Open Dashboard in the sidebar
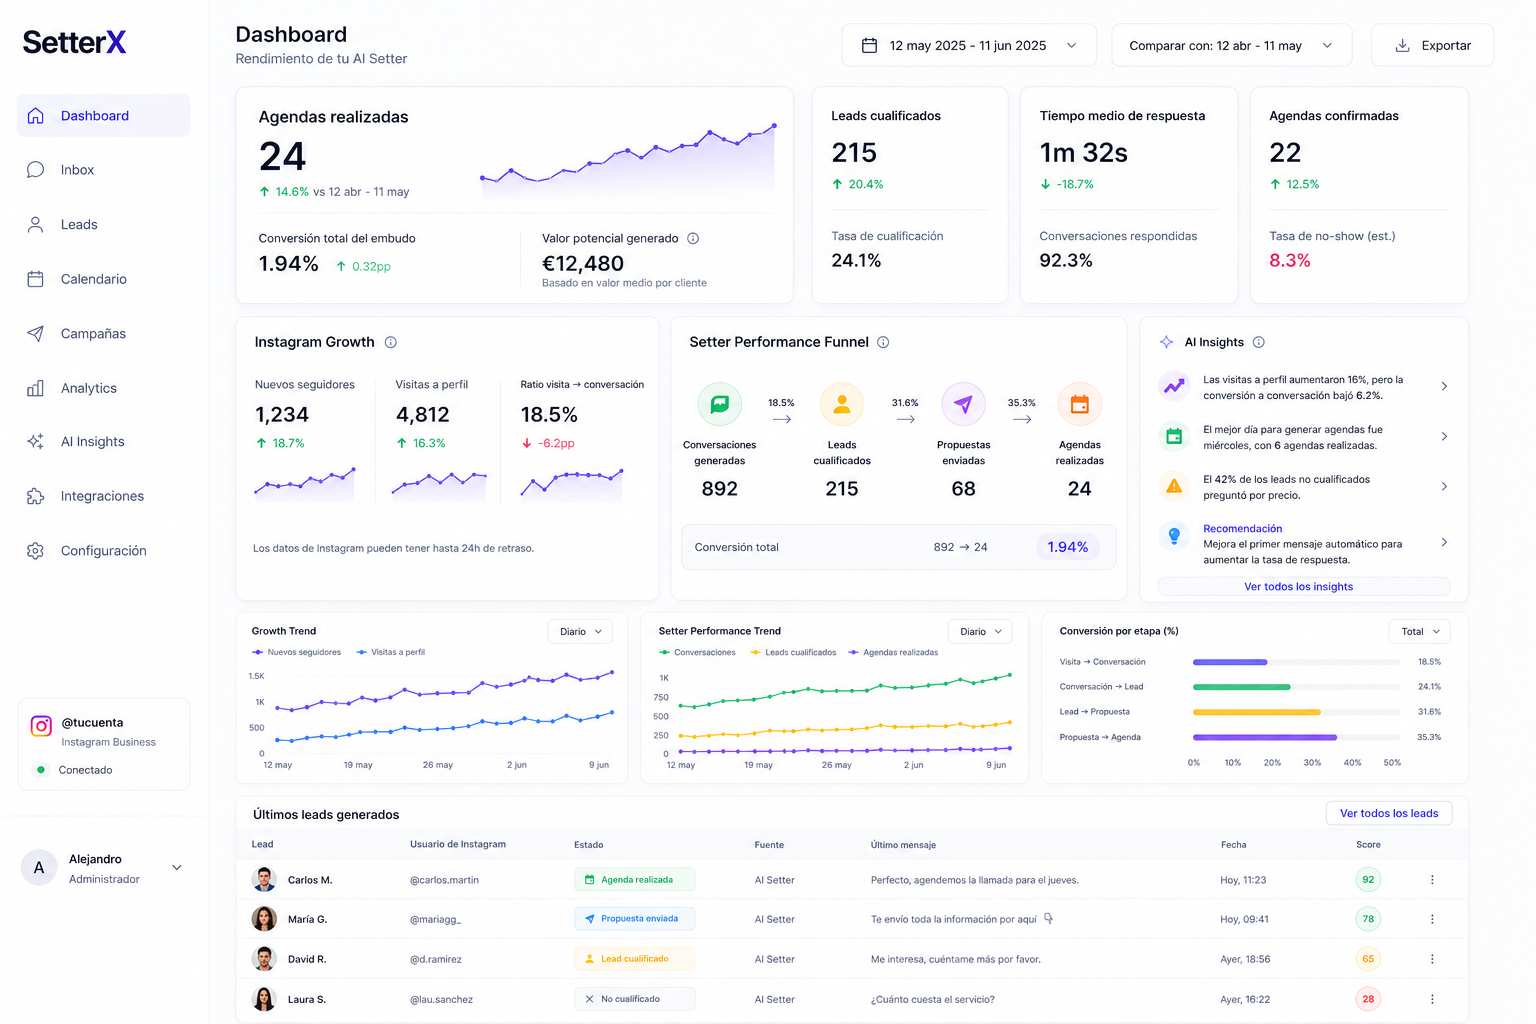 coord(103,115)
